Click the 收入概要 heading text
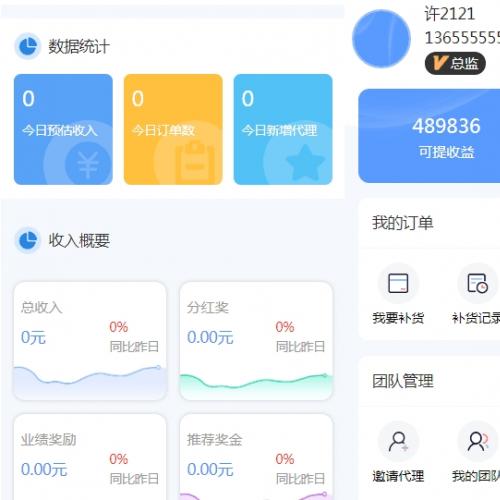This screenshot has width=500, height=500. 79,240
